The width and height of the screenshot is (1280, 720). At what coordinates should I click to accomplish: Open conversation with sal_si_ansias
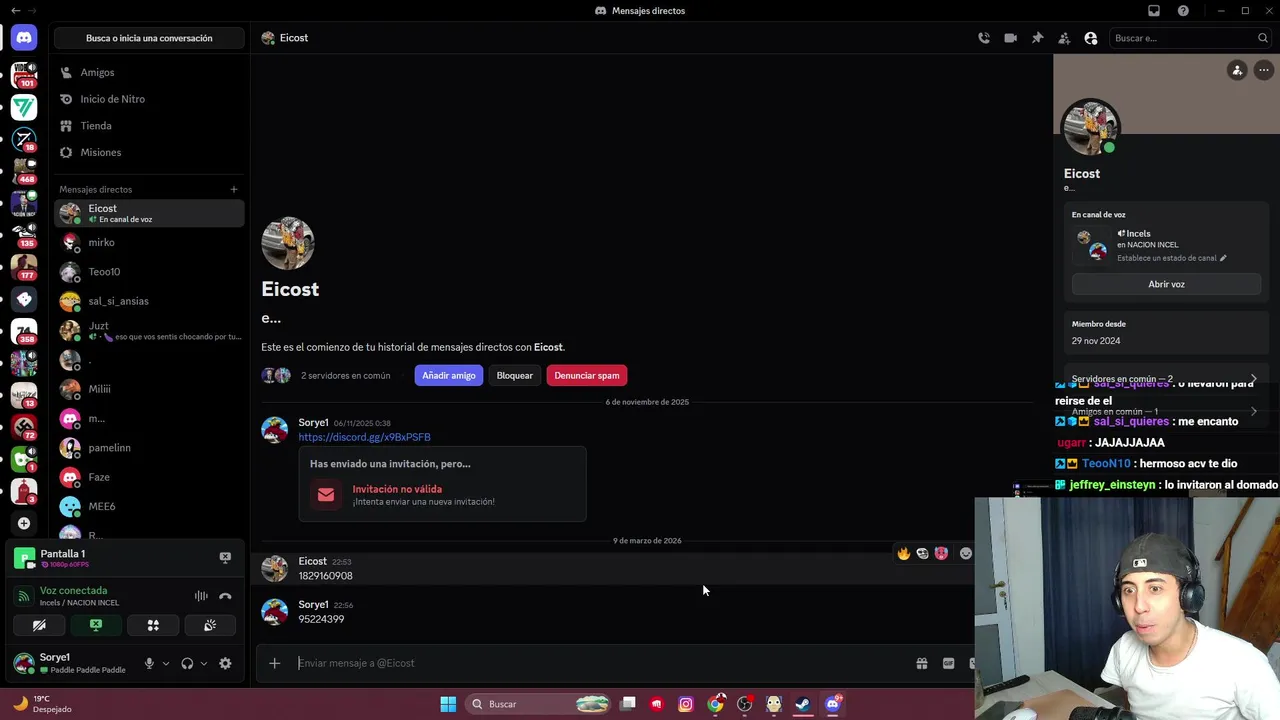(x=149, y=301)
